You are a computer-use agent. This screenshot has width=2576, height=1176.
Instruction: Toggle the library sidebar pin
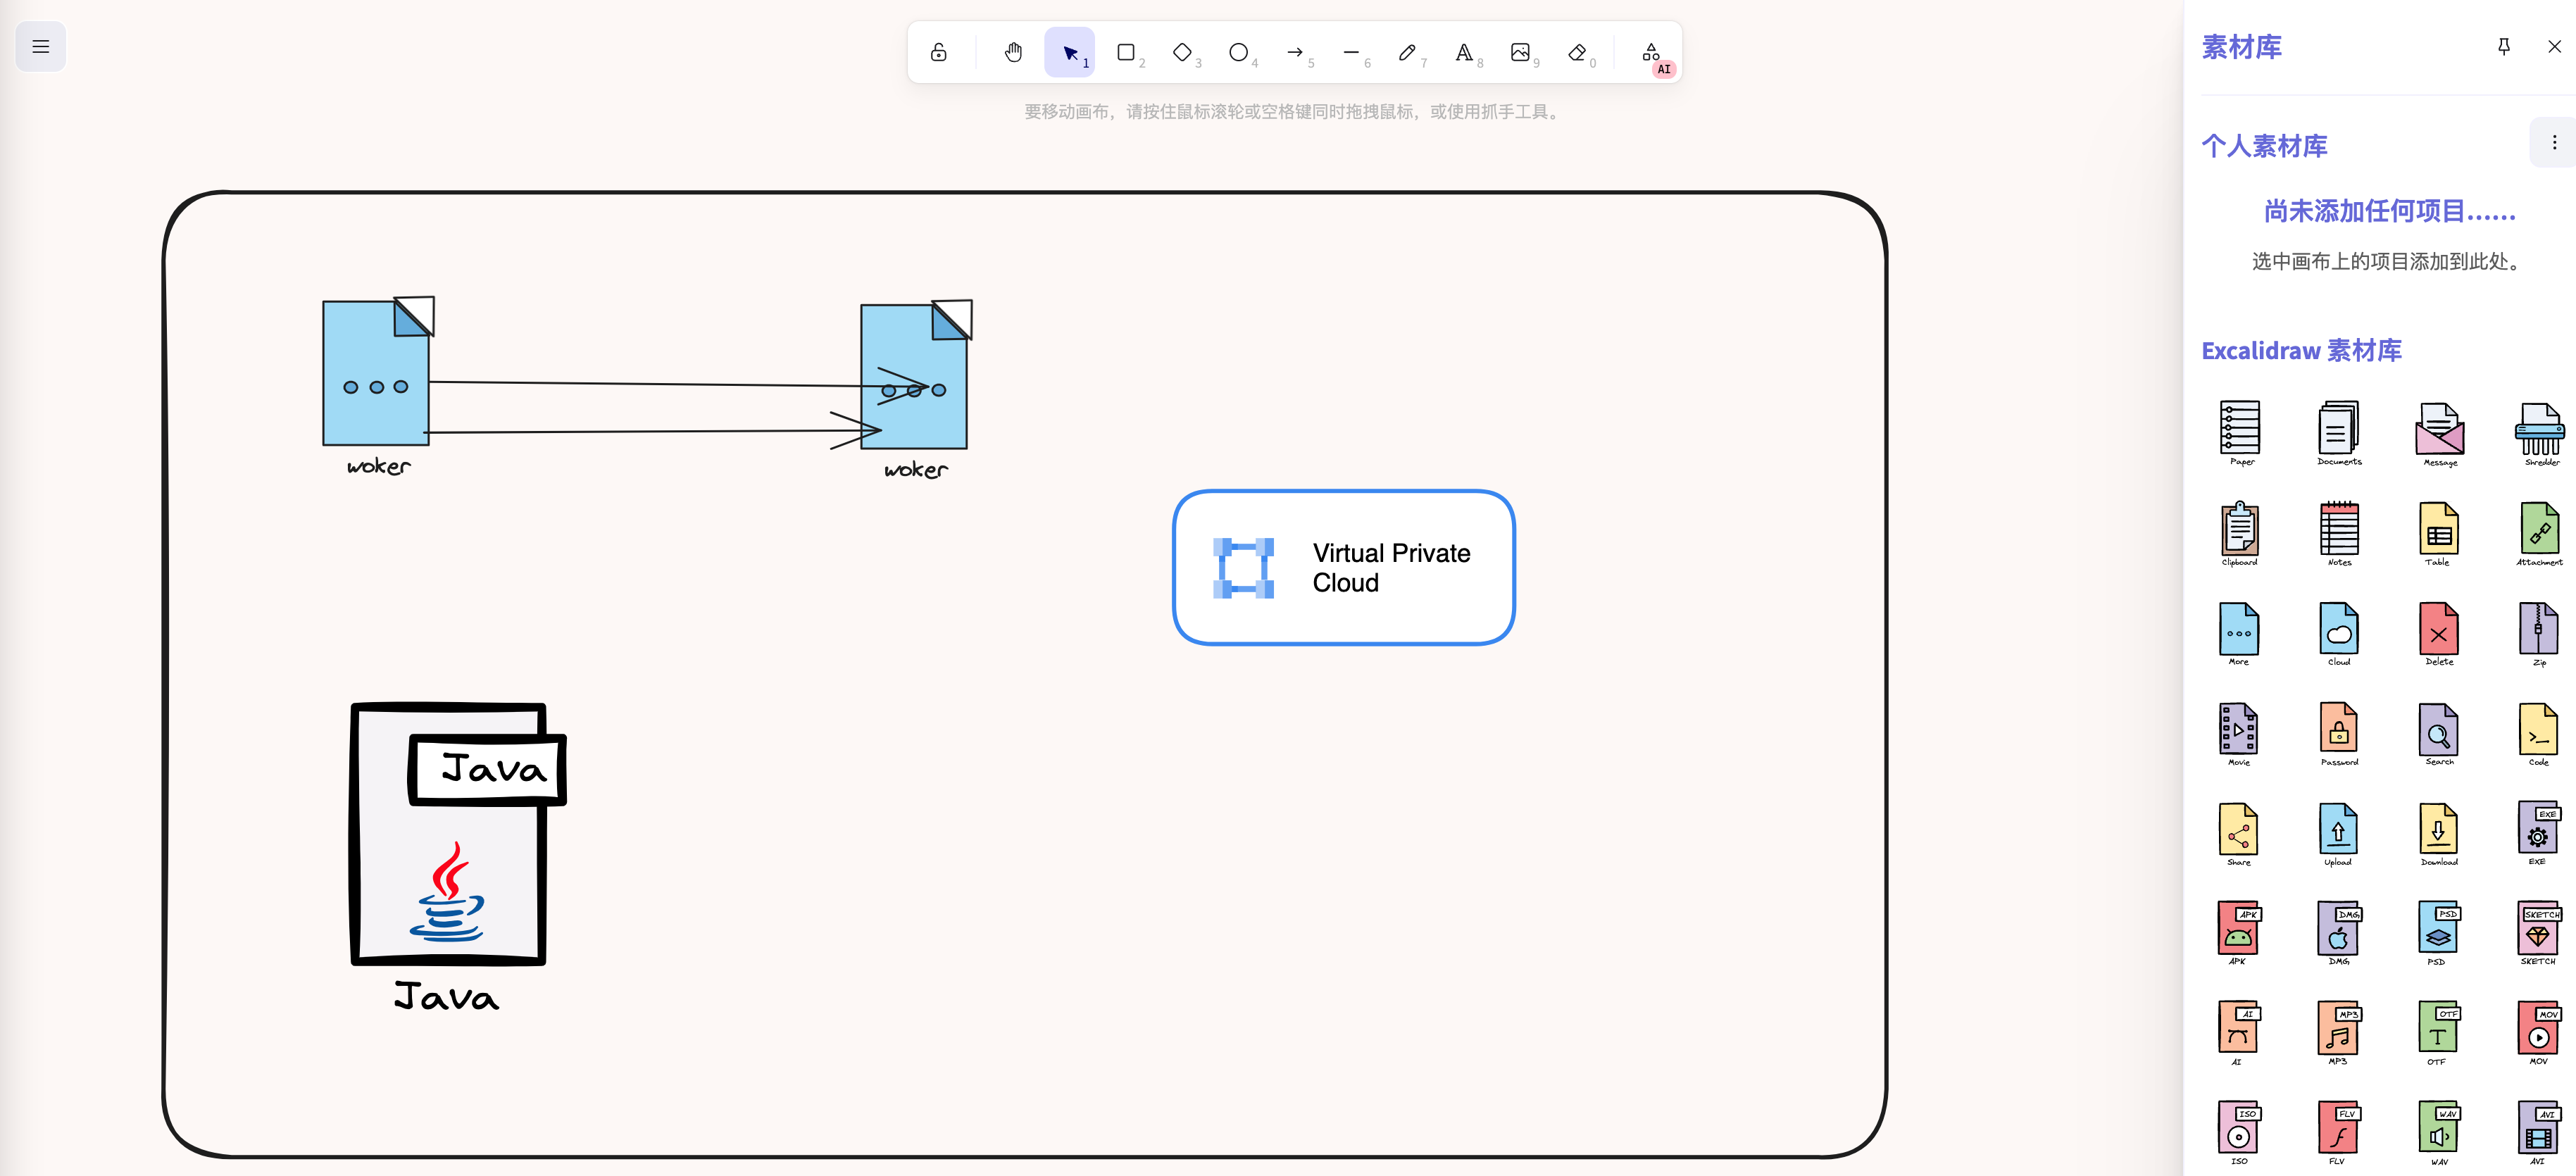[2503, 47]
